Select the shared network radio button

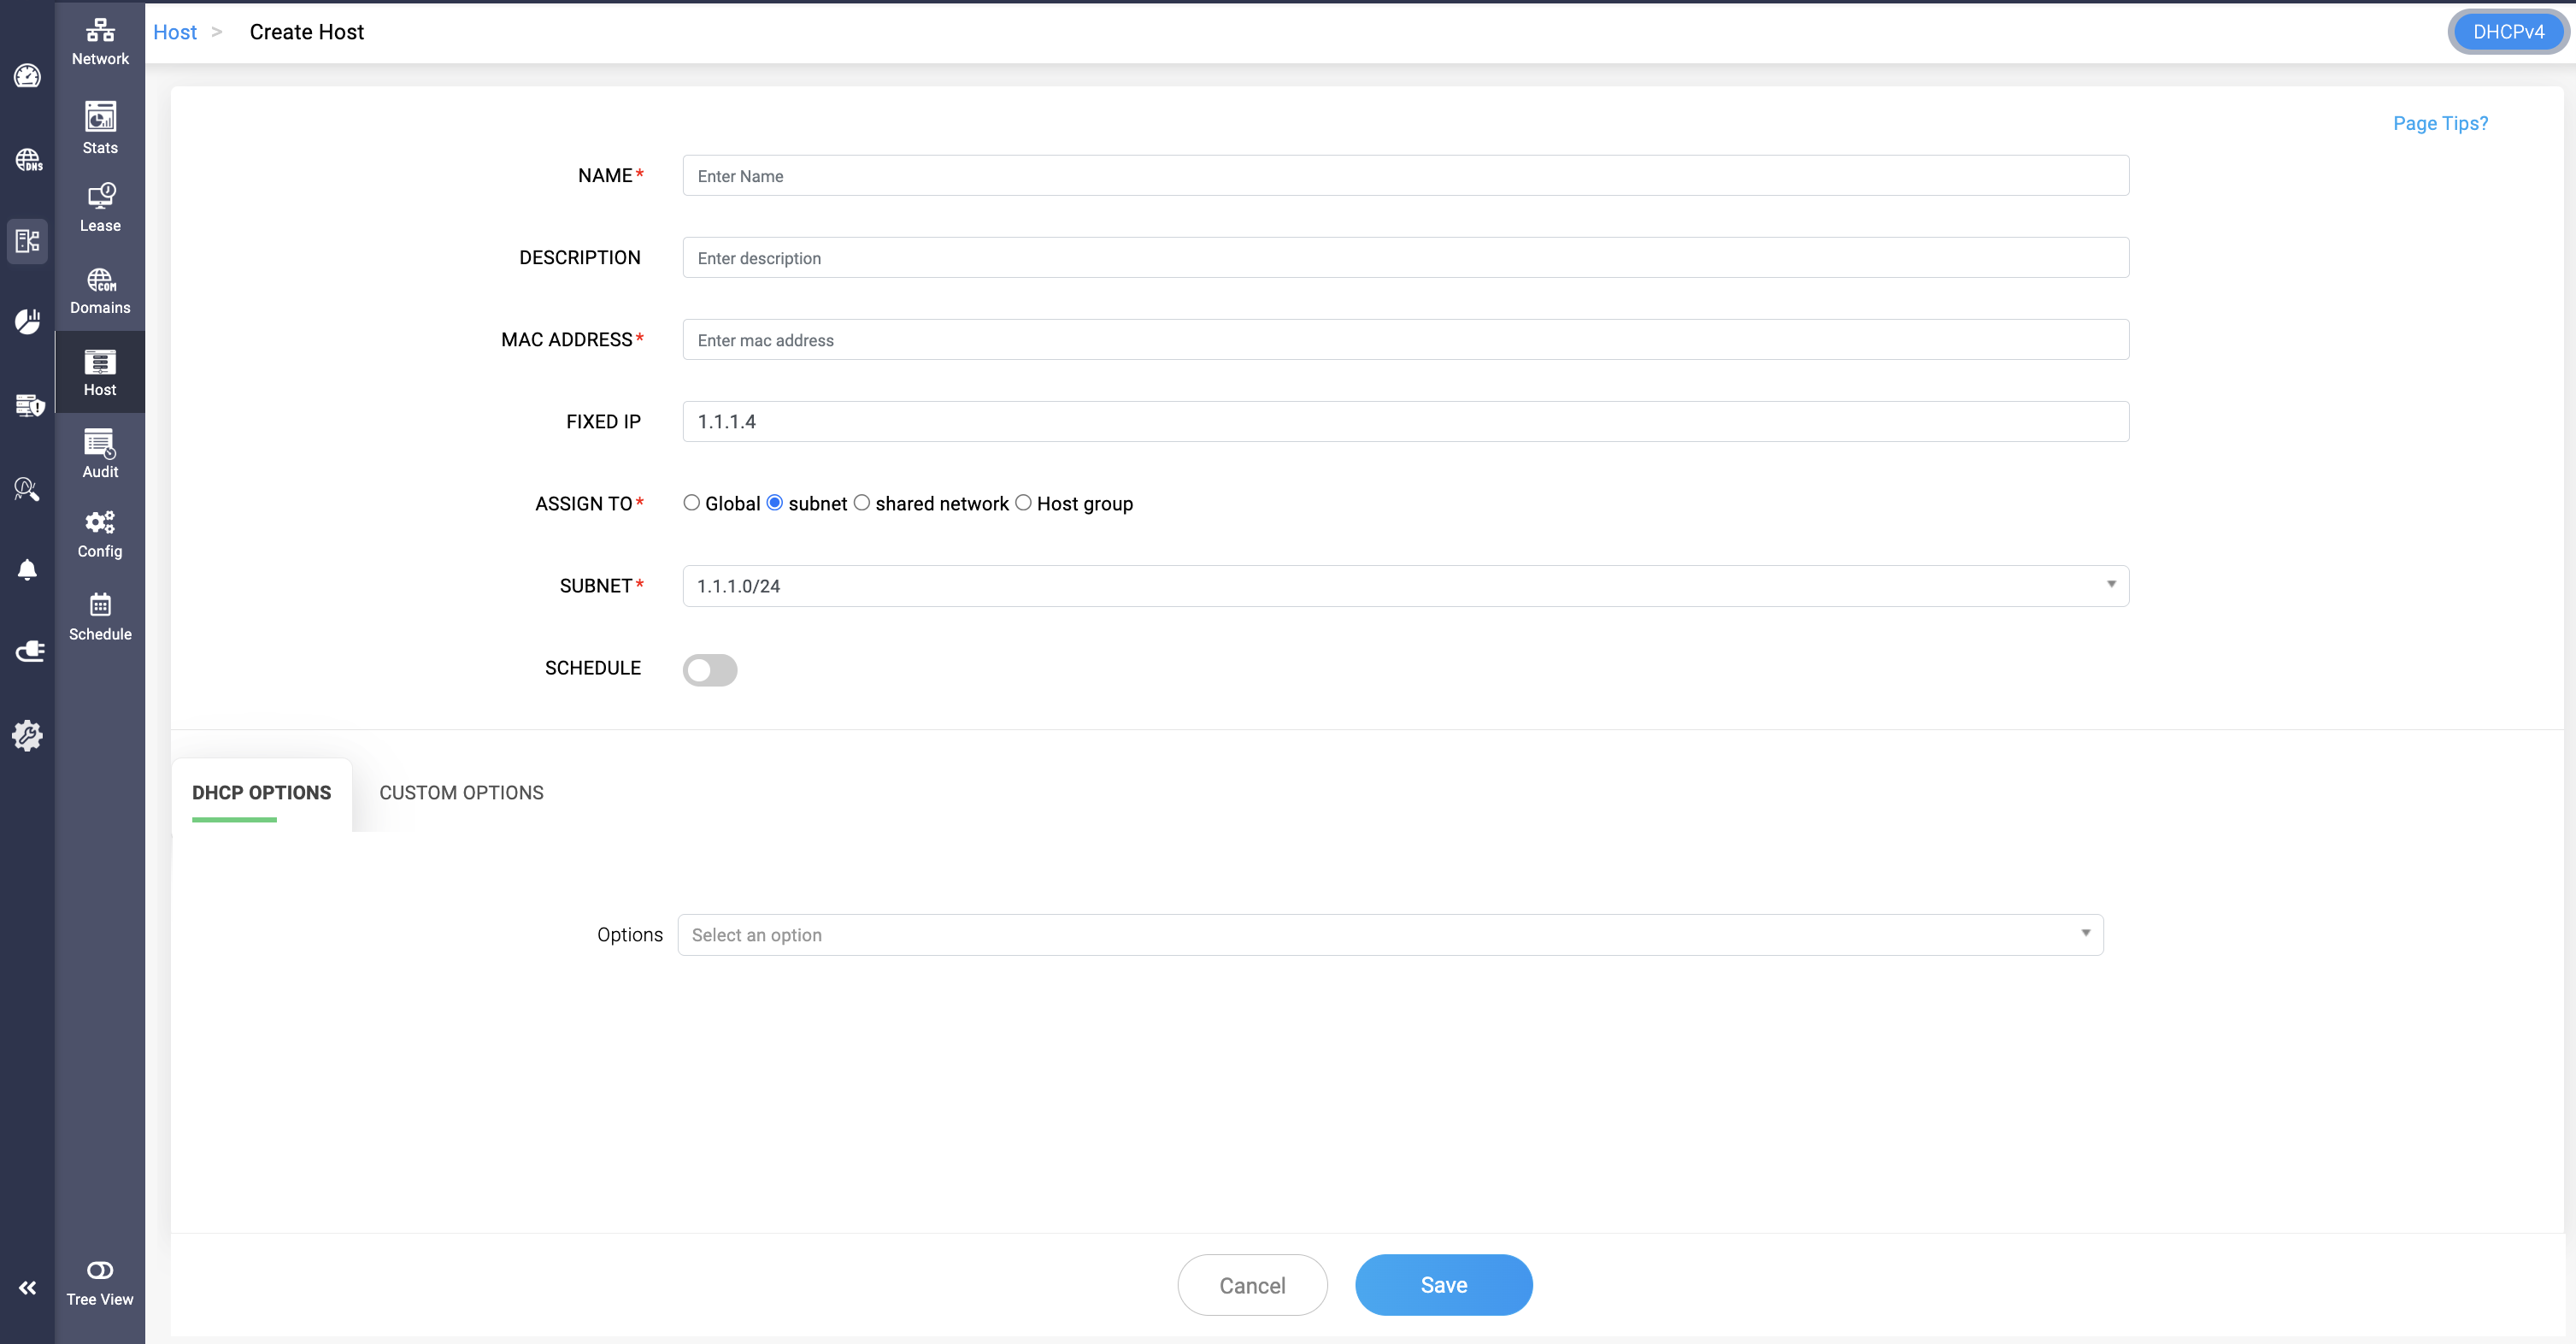(x=861, y=503)
